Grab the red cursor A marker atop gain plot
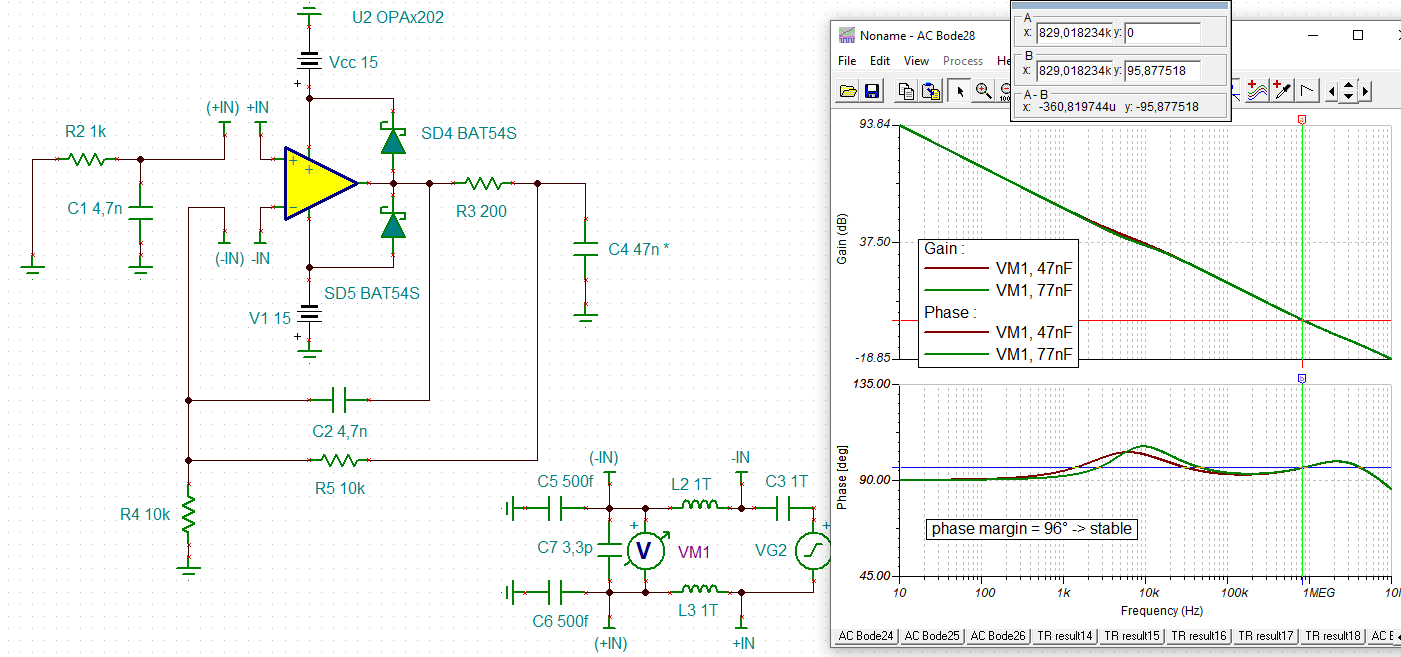This screenshot has width=1401, height=657. 1302,119
